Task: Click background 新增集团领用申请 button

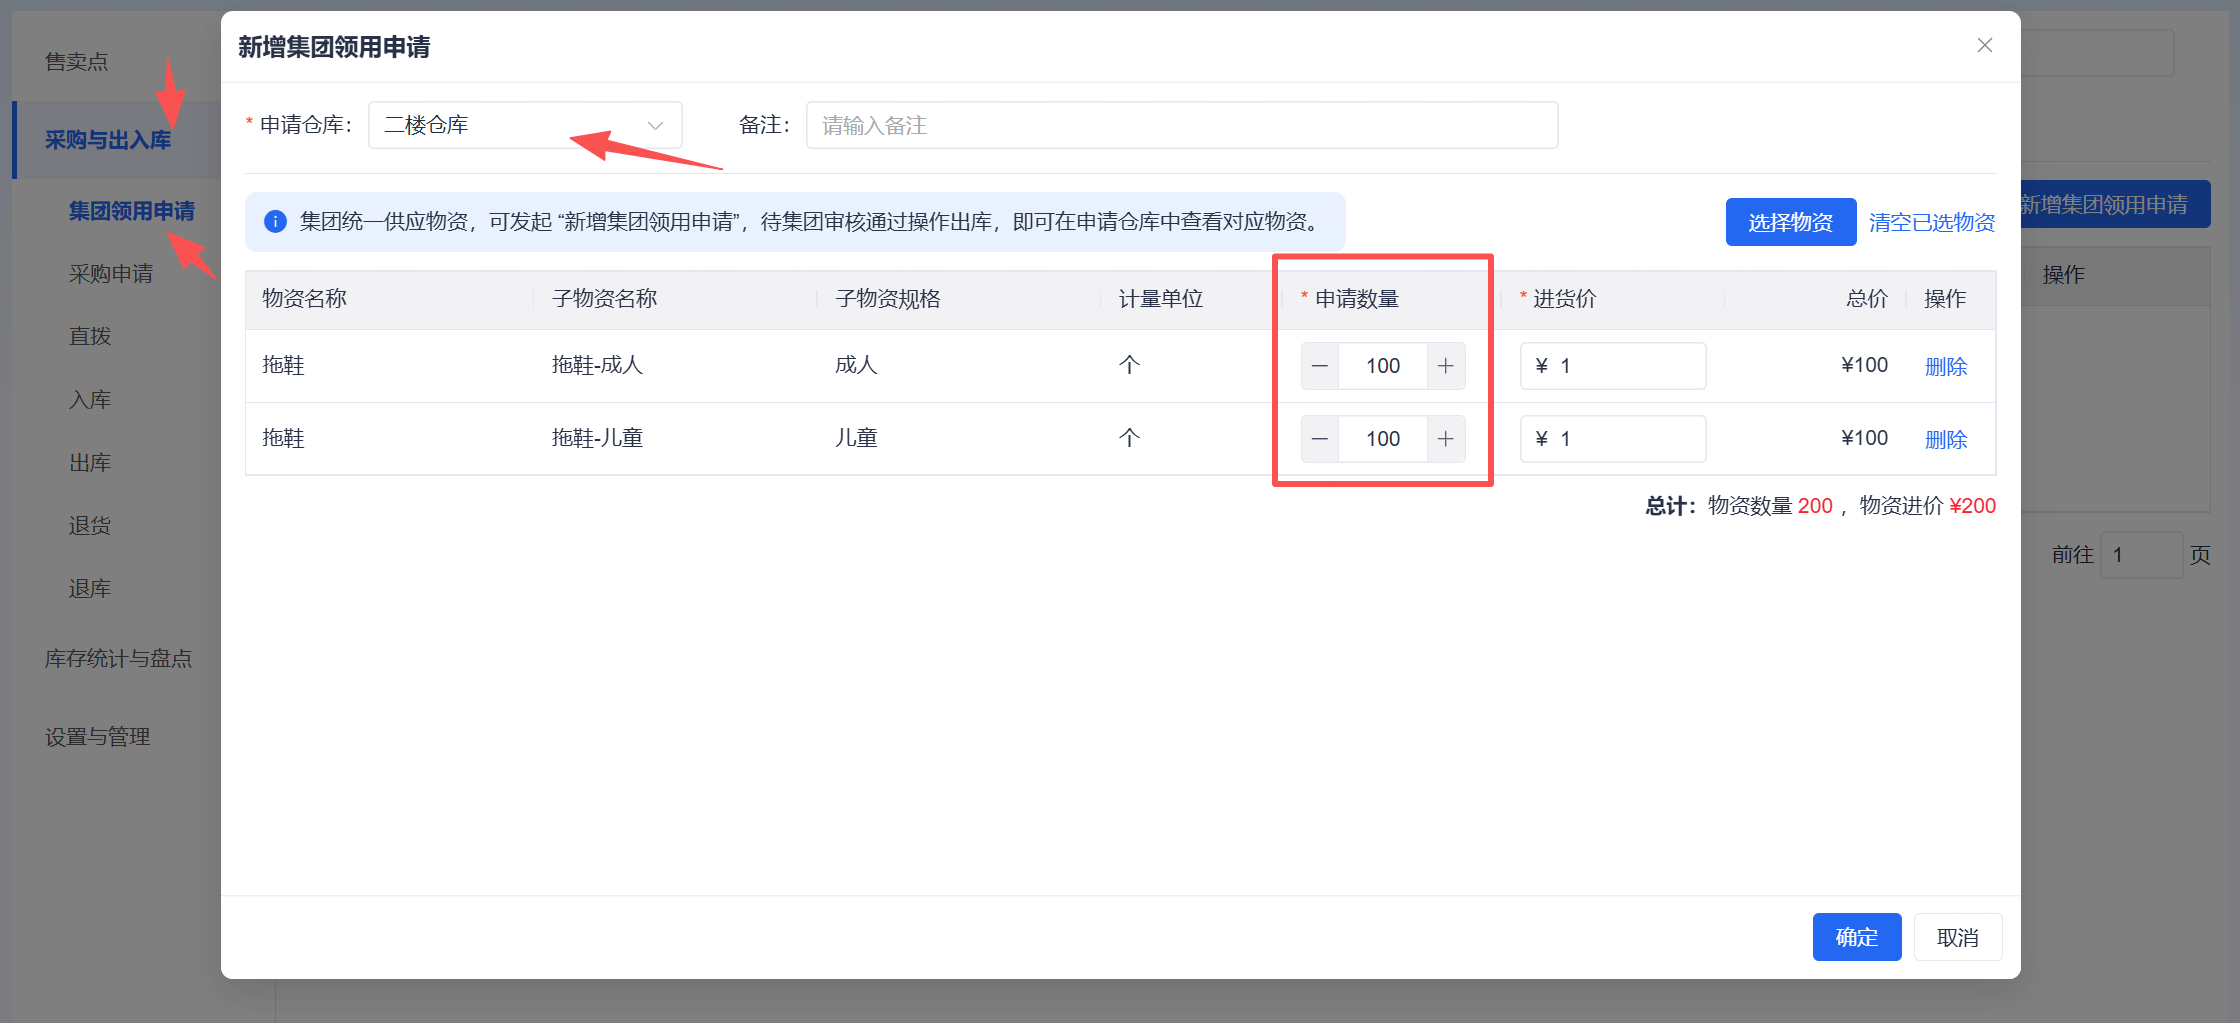Action: click(2114, 205)
